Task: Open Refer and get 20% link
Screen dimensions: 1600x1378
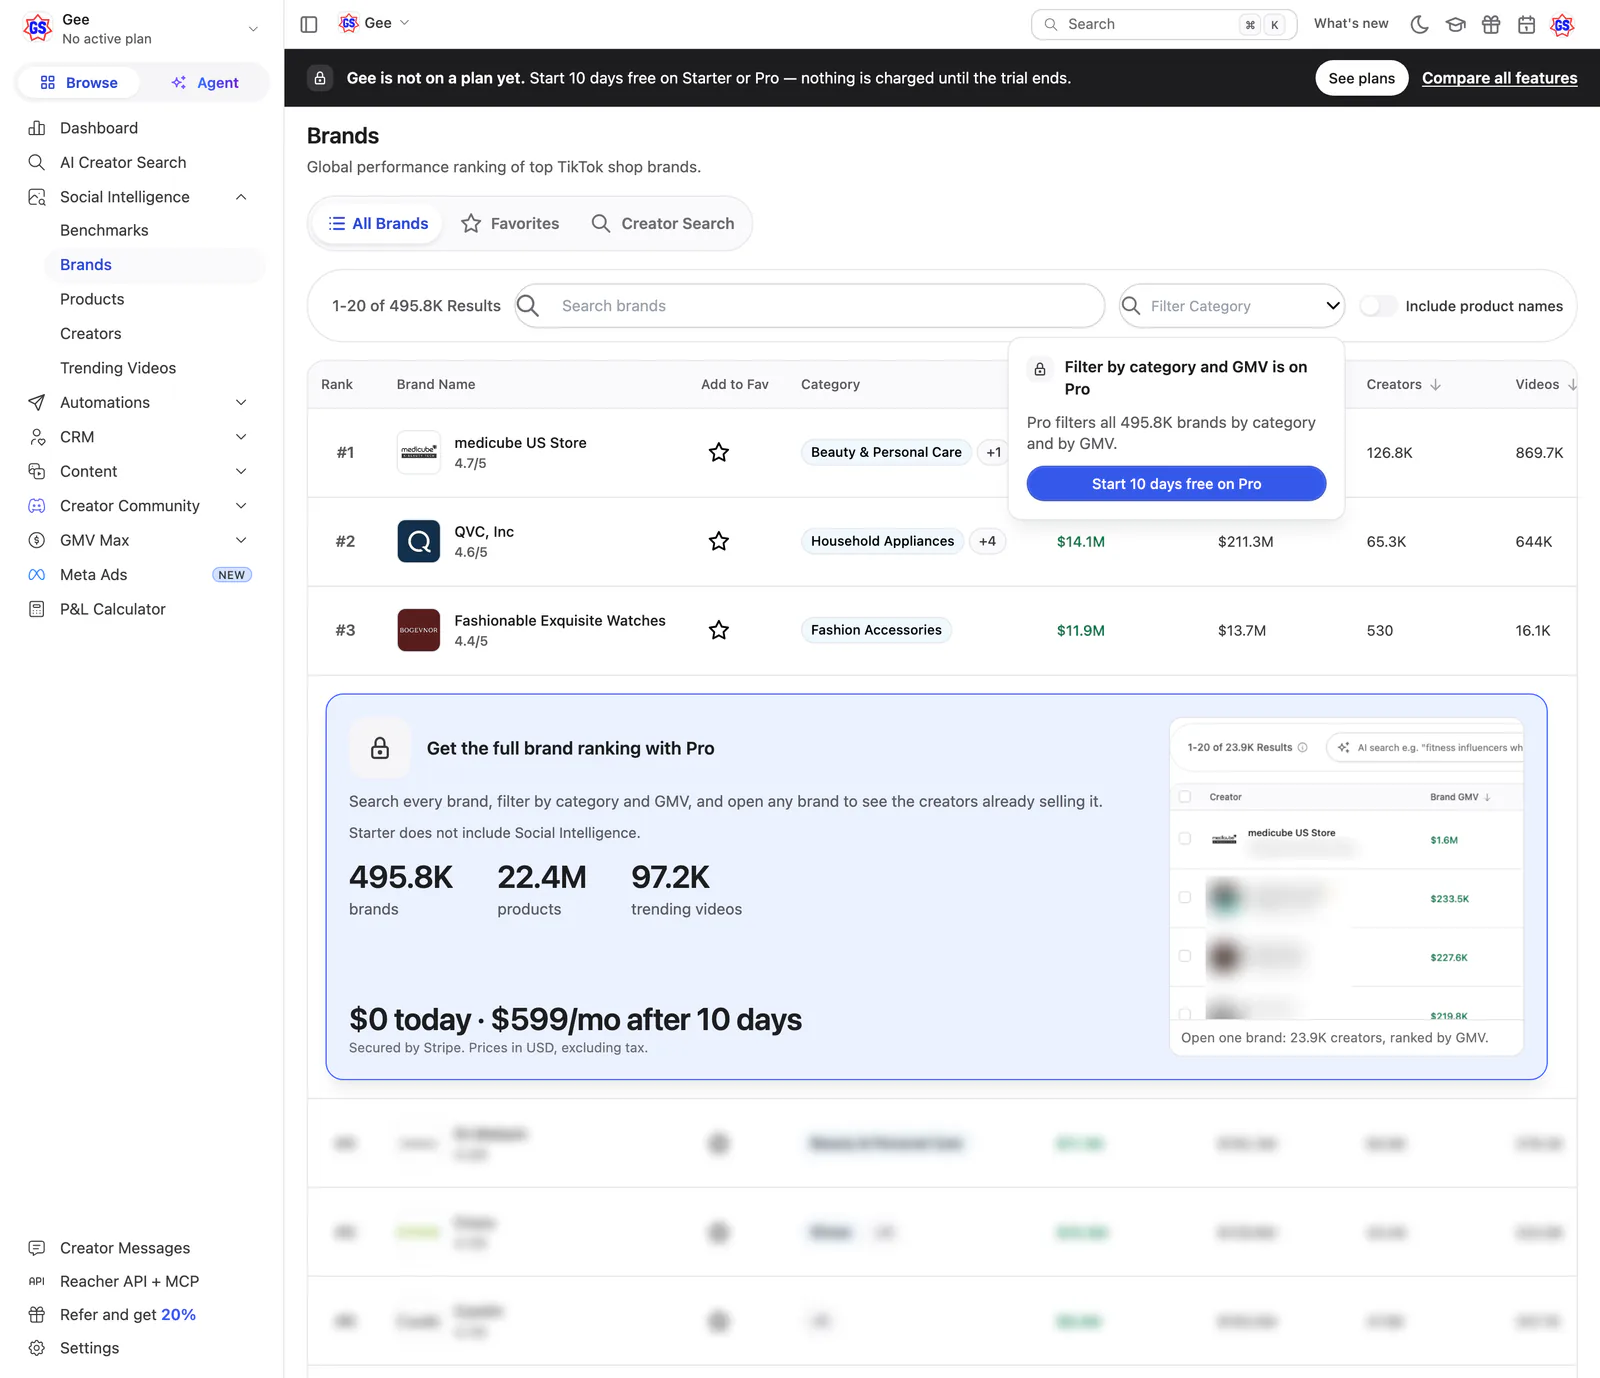Action: tap(128, 1315)
